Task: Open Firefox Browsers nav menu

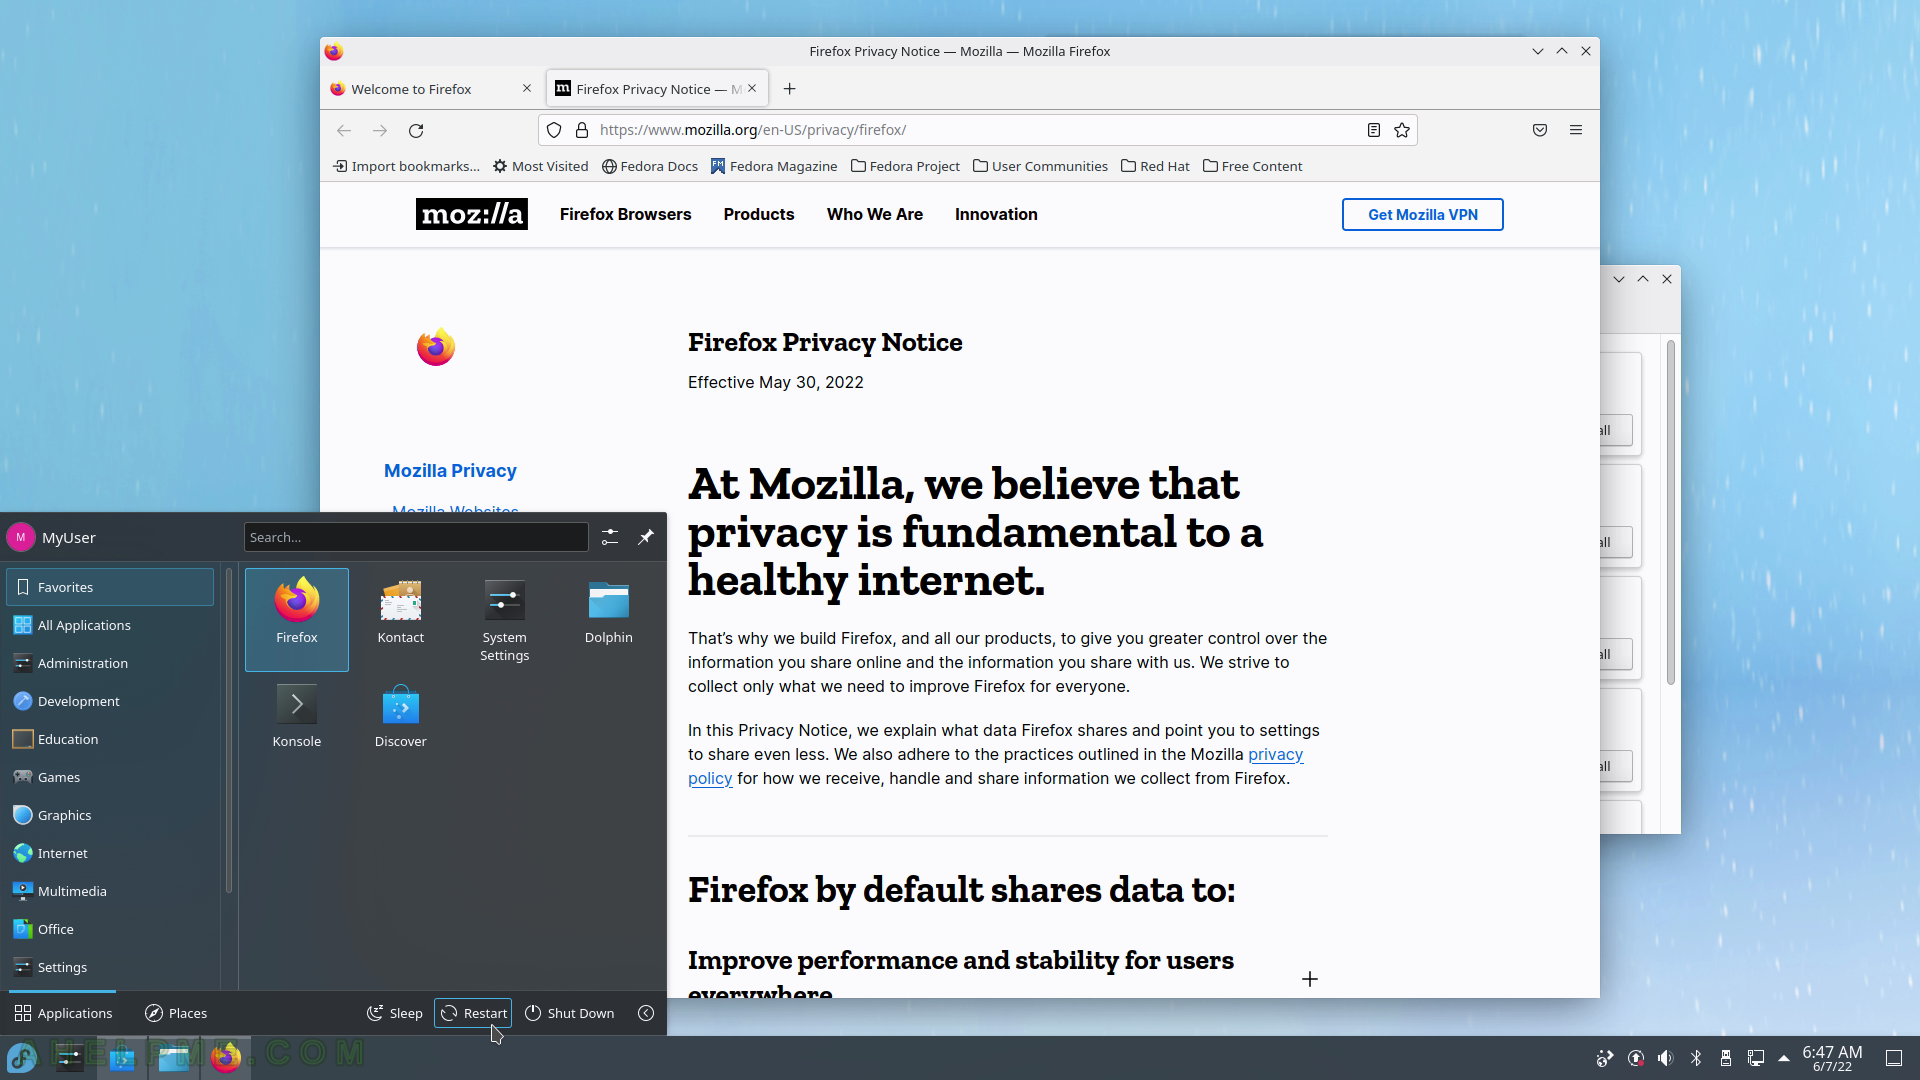Action: click(x=626, y=214)
